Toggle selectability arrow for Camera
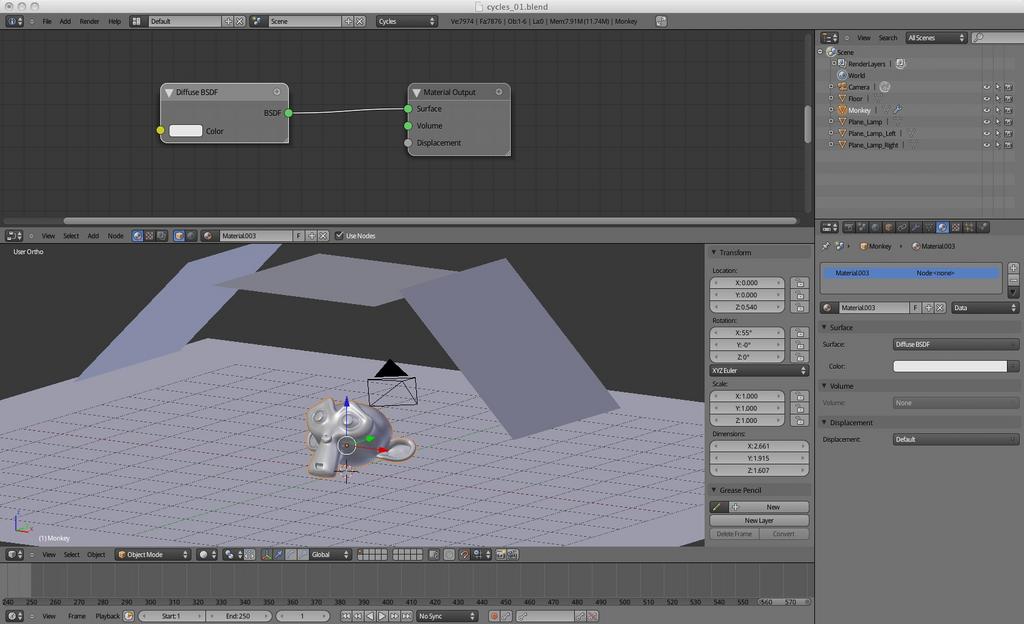 pyautogui.click(x=998, y=87)
